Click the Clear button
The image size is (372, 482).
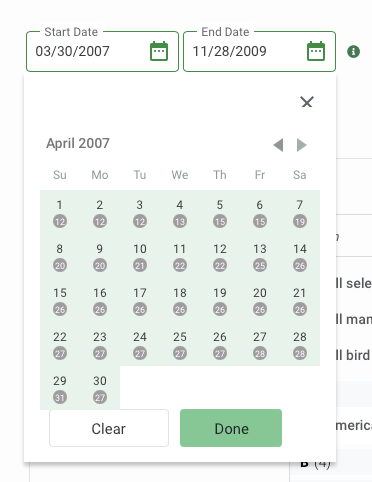coord(109,428)
